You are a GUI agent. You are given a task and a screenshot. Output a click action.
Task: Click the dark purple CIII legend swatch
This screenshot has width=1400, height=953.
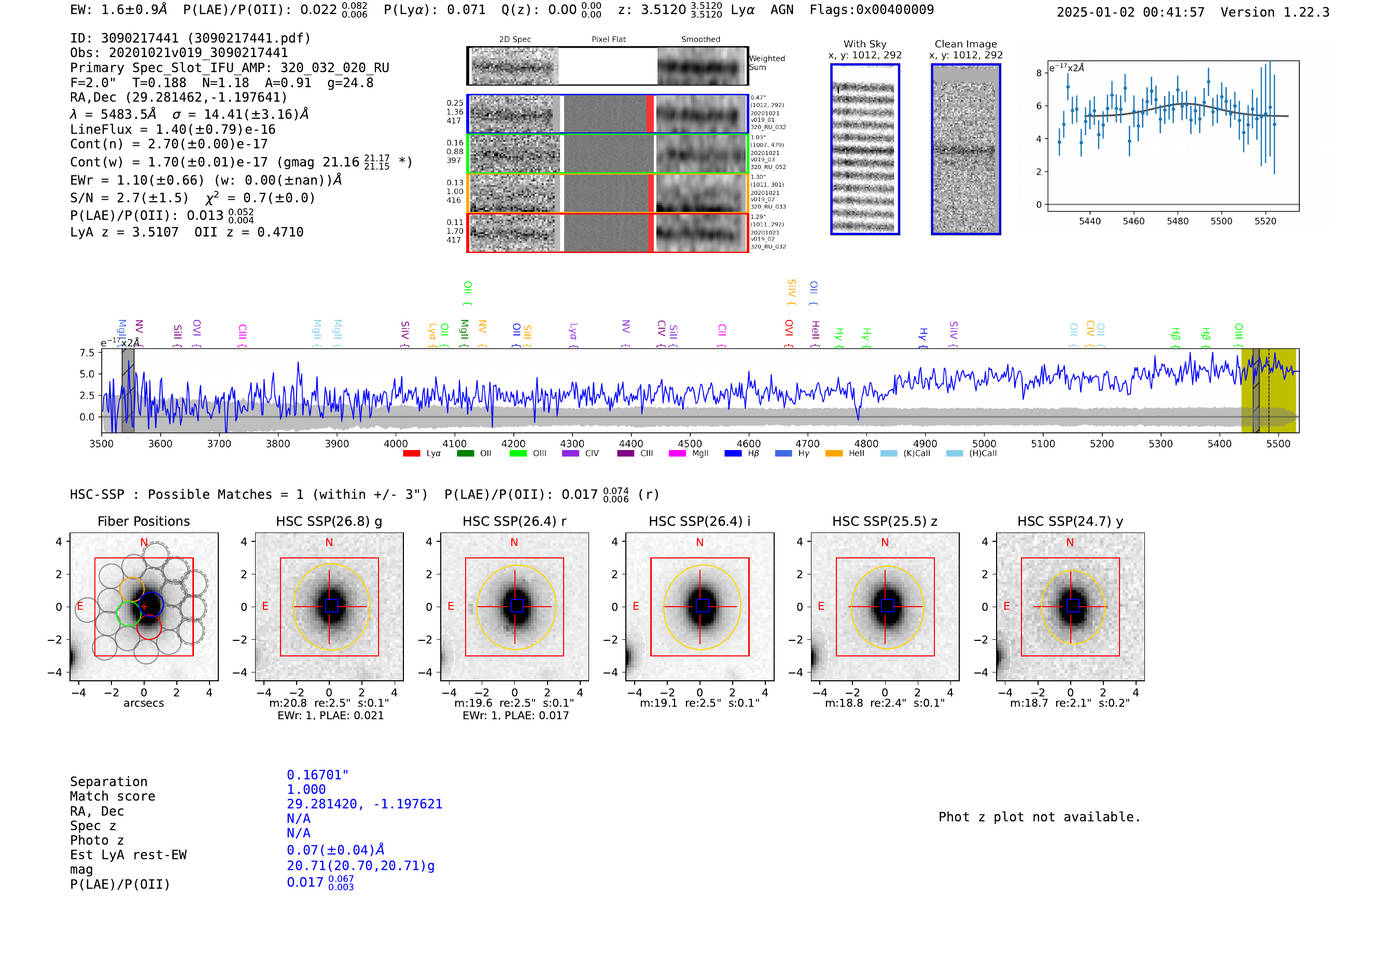click(625, 454)
